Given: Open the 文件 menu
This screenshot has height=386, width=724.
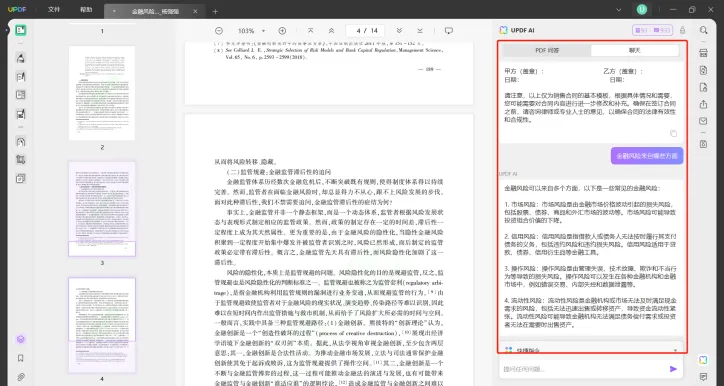Looking at the screenshot, I should tap(54, 10).
